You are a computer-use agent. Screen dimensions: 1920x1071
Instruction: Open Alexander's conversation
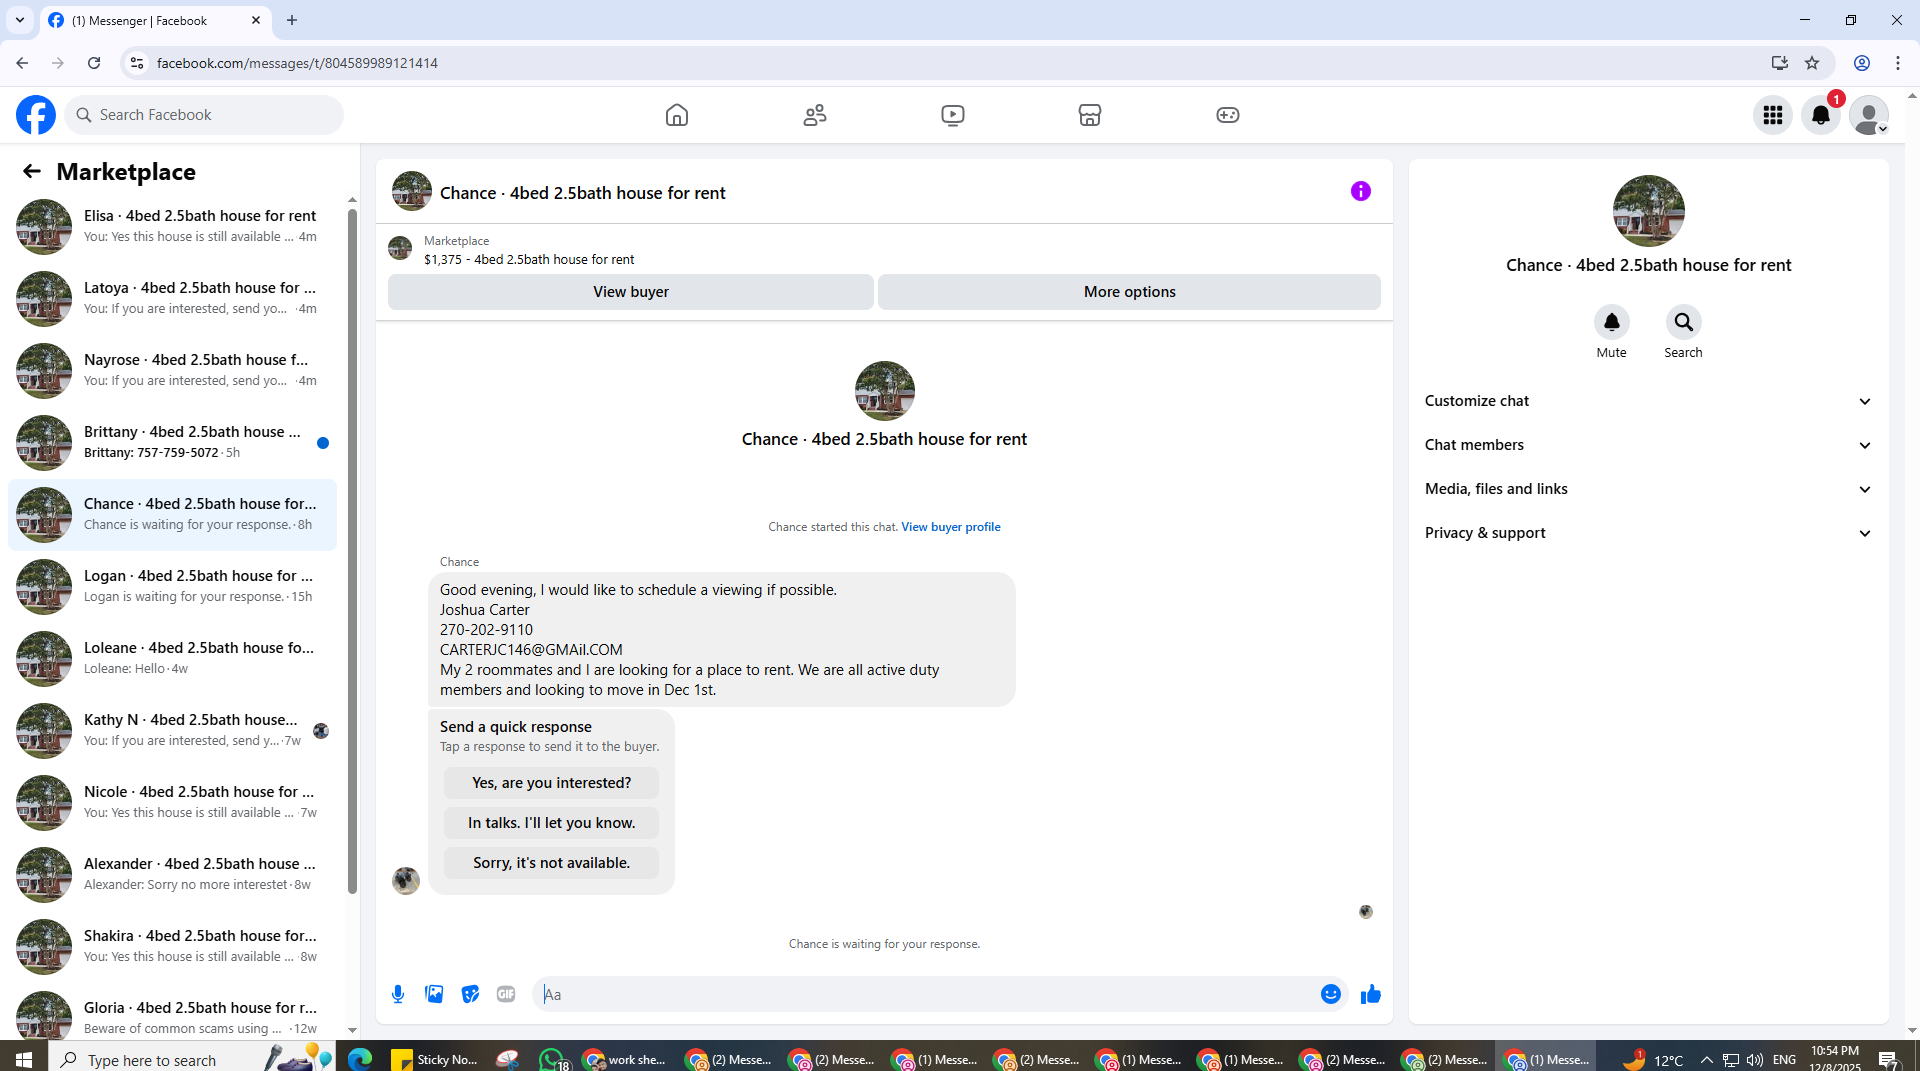coord(173,874)
